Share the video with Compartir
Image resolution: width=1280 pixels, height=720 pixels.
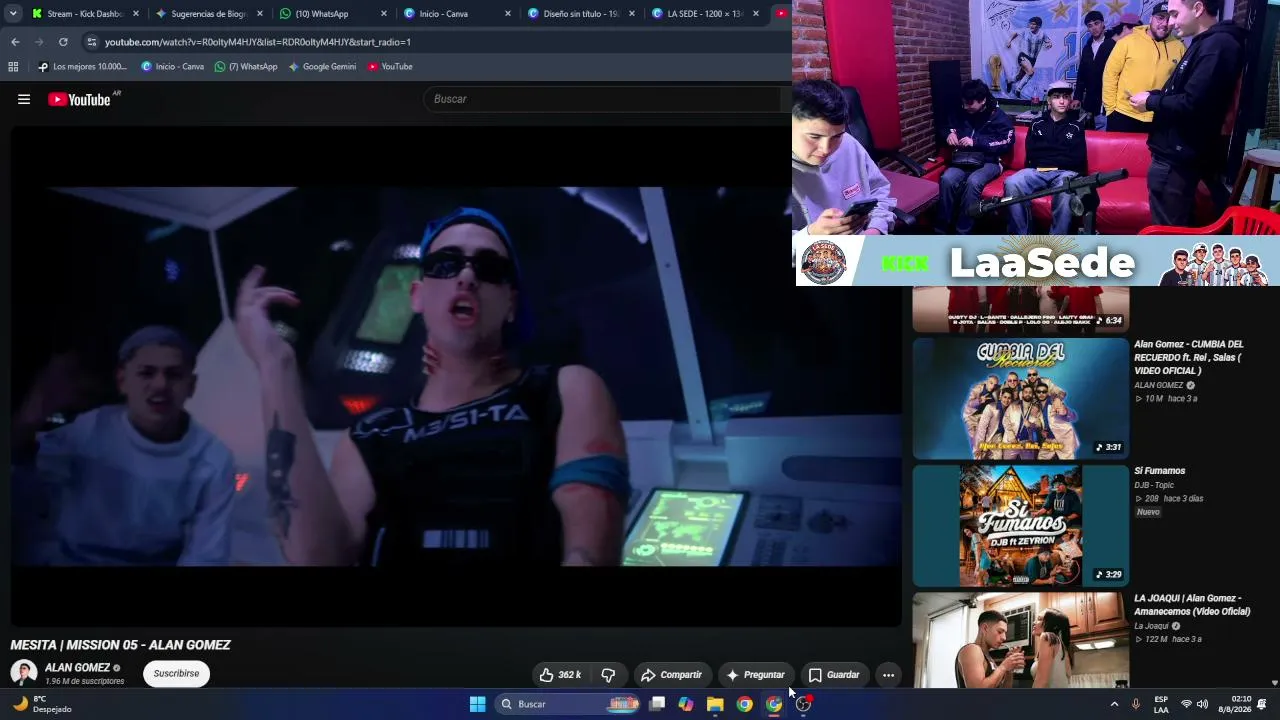pyautogui.click(x=671, y=675)
